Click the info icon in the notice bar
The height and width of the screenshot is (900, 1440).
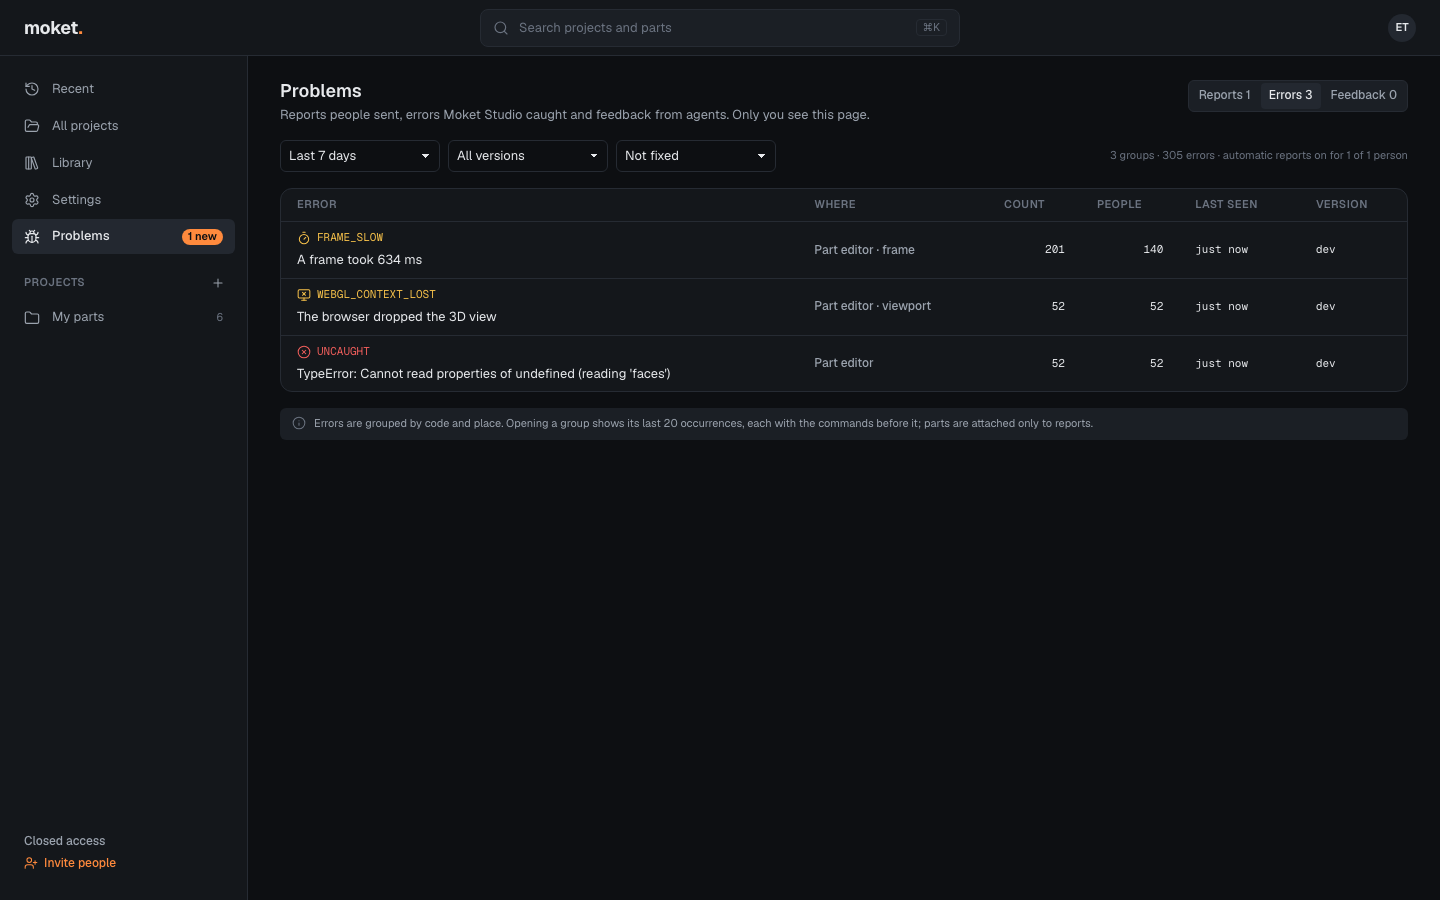299,423
